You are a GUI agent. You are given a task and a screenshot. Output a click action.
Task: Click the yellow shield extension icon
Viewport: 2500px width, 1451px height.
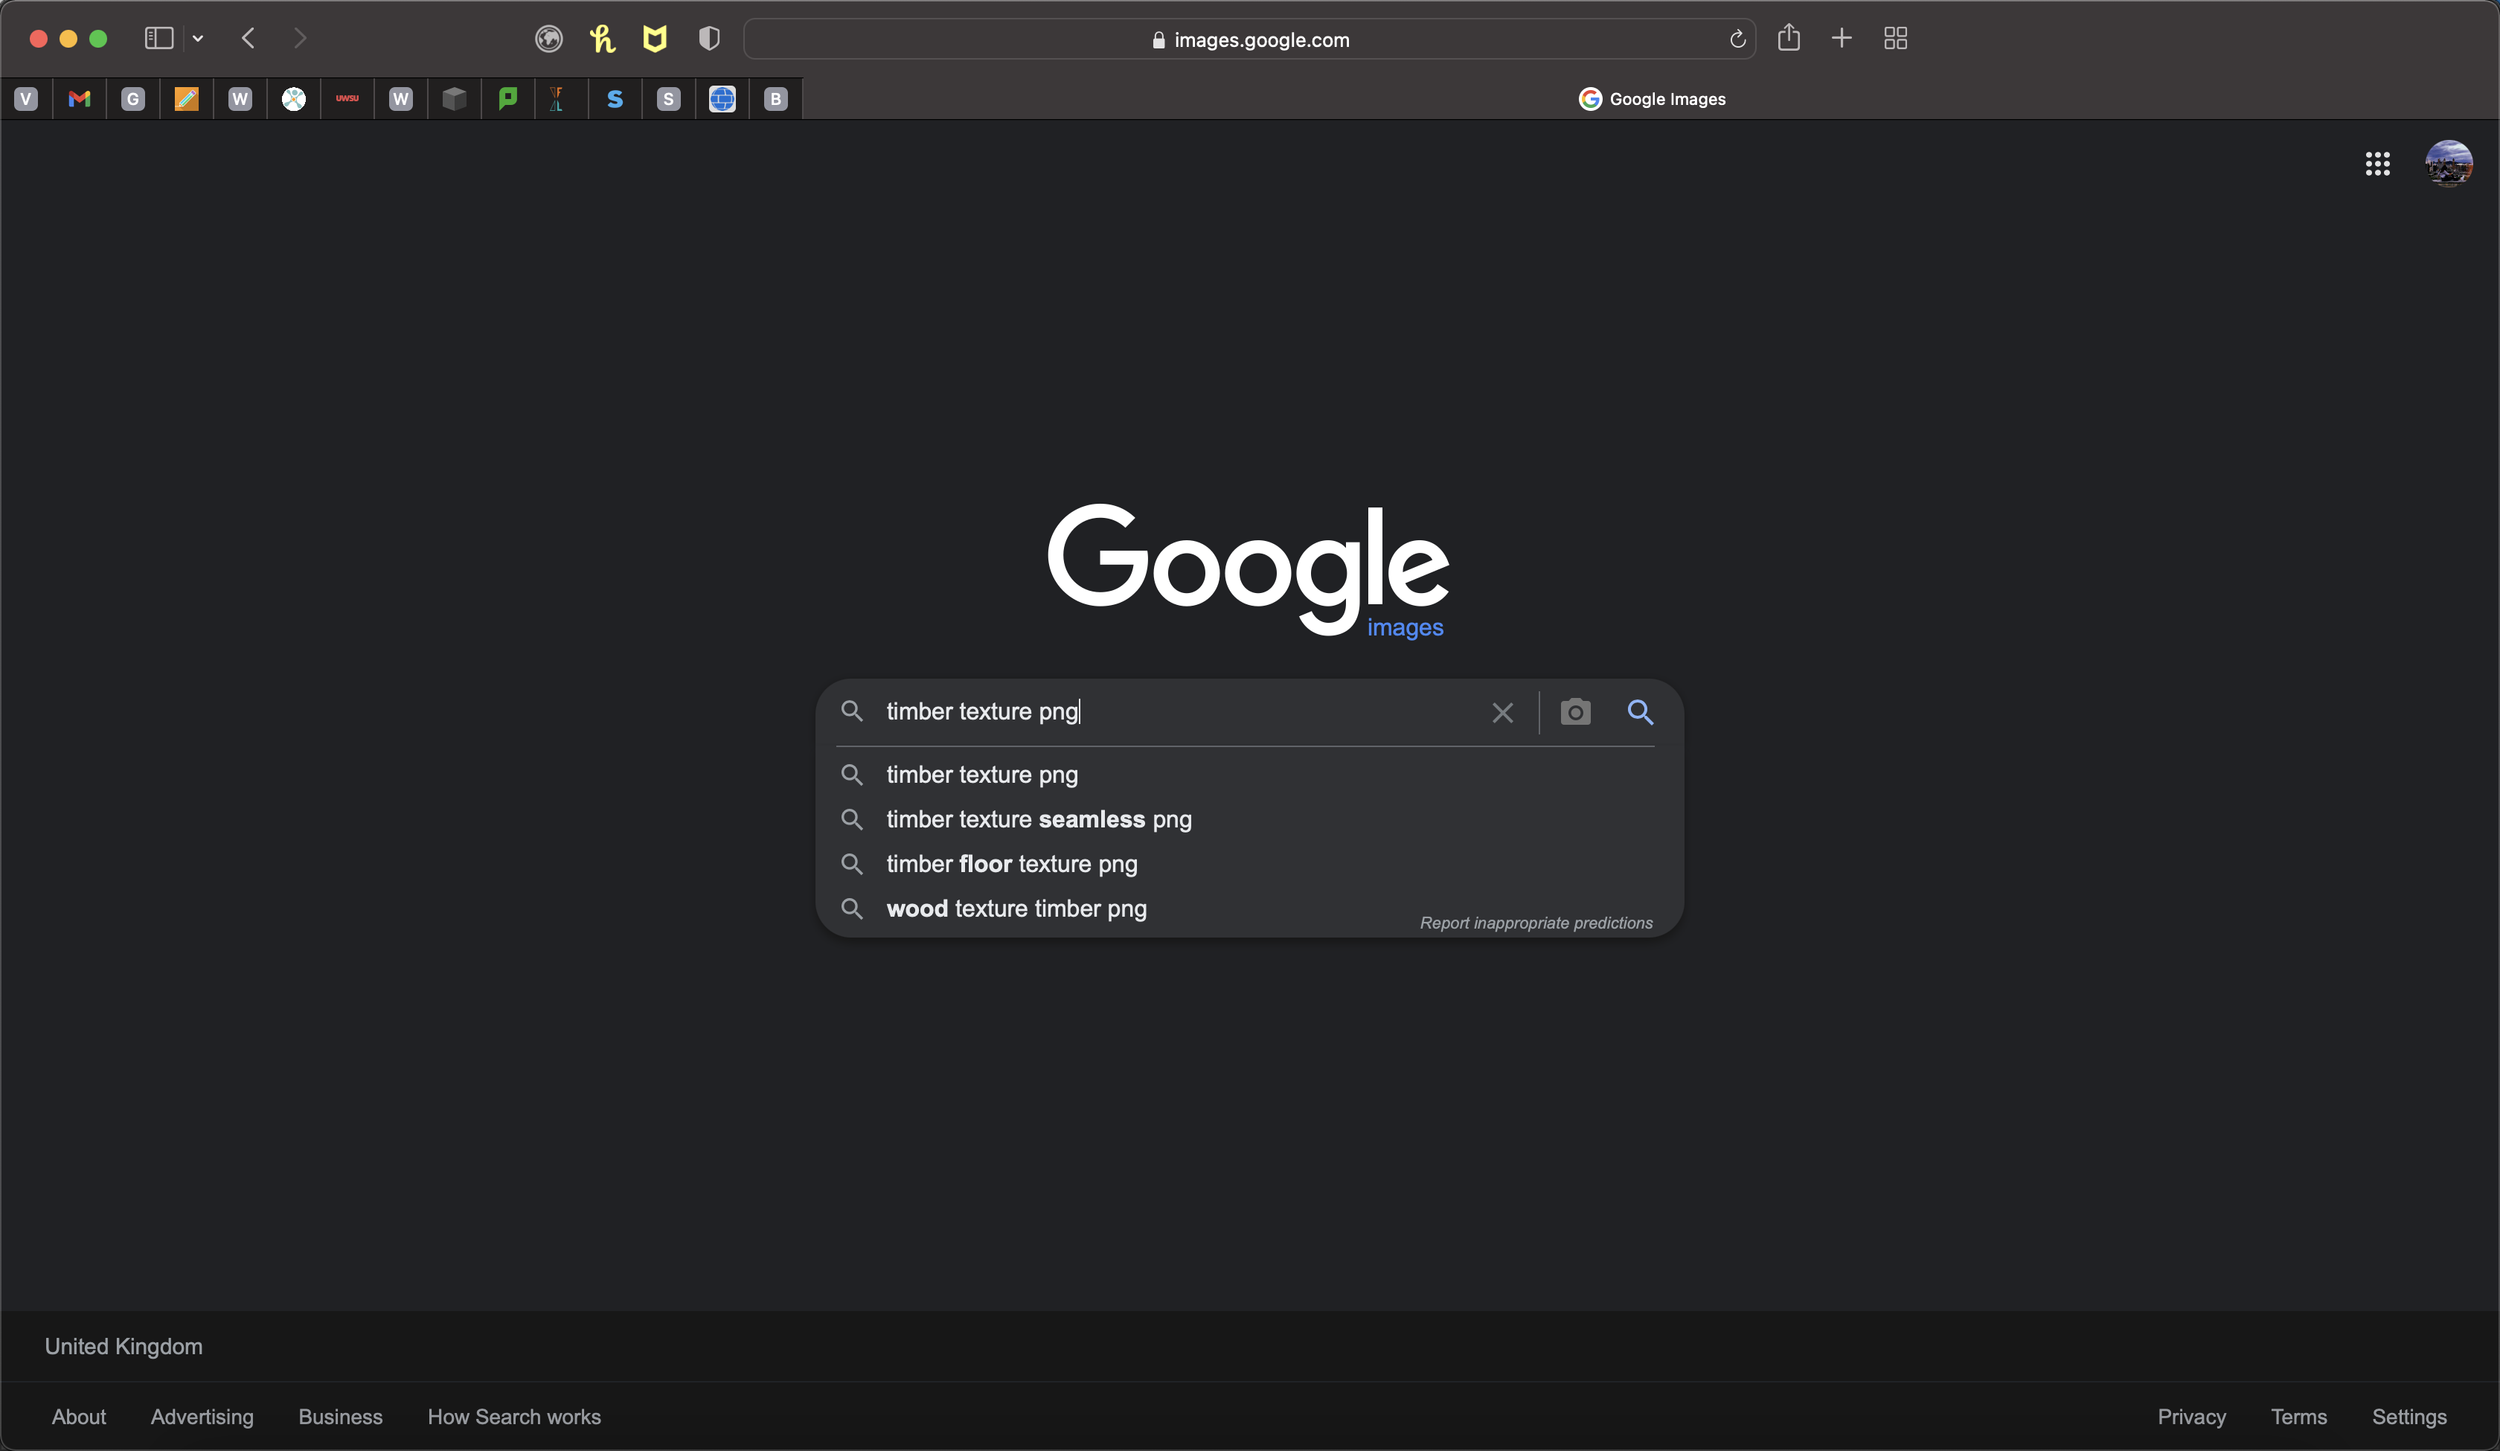pos(655,39)
